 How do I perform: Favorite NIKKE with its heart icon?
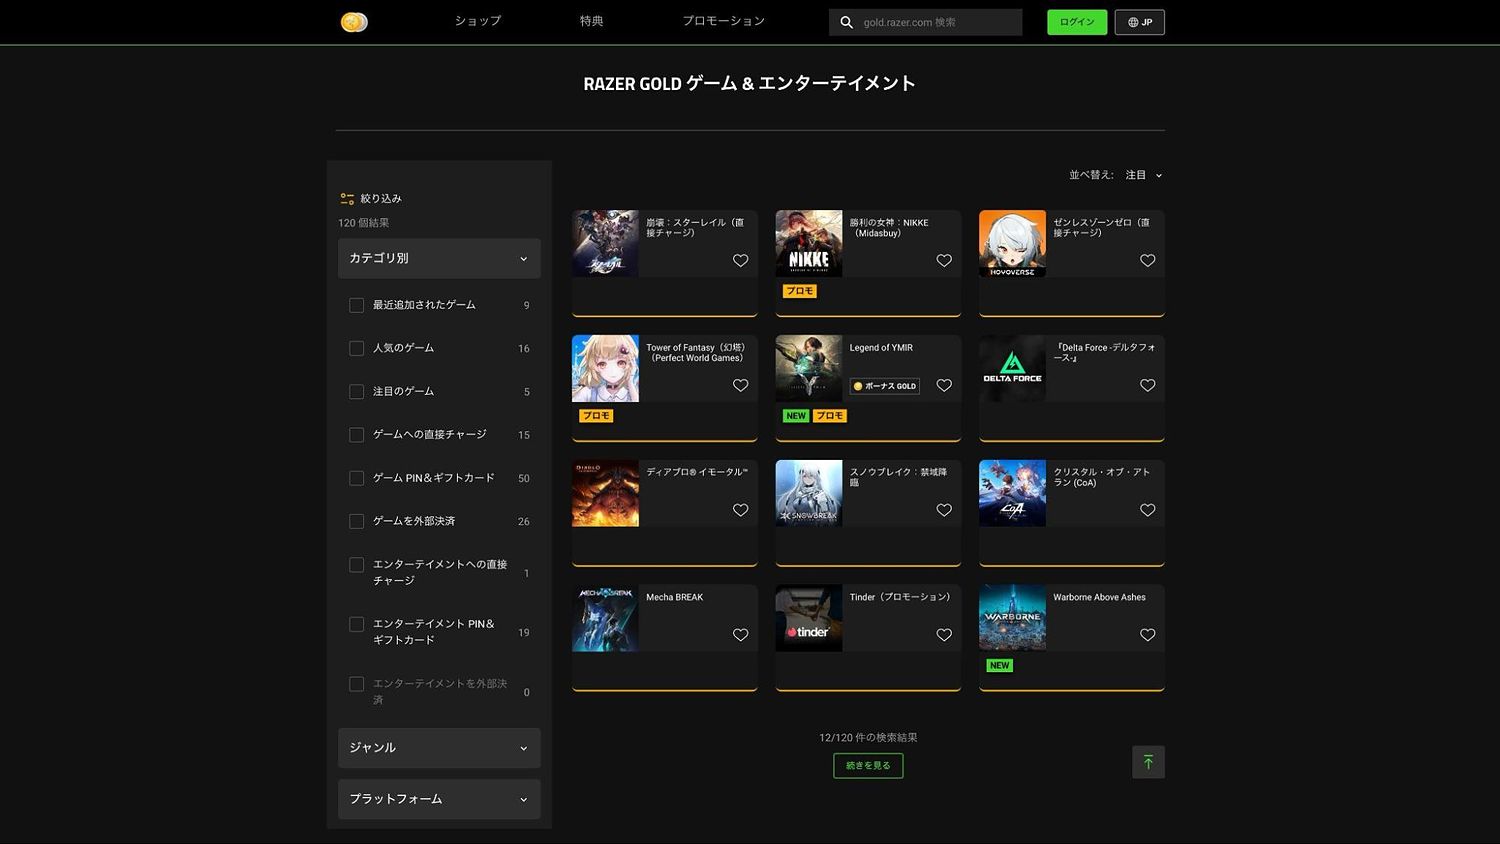pyautogui.click(x=944, y=261)
